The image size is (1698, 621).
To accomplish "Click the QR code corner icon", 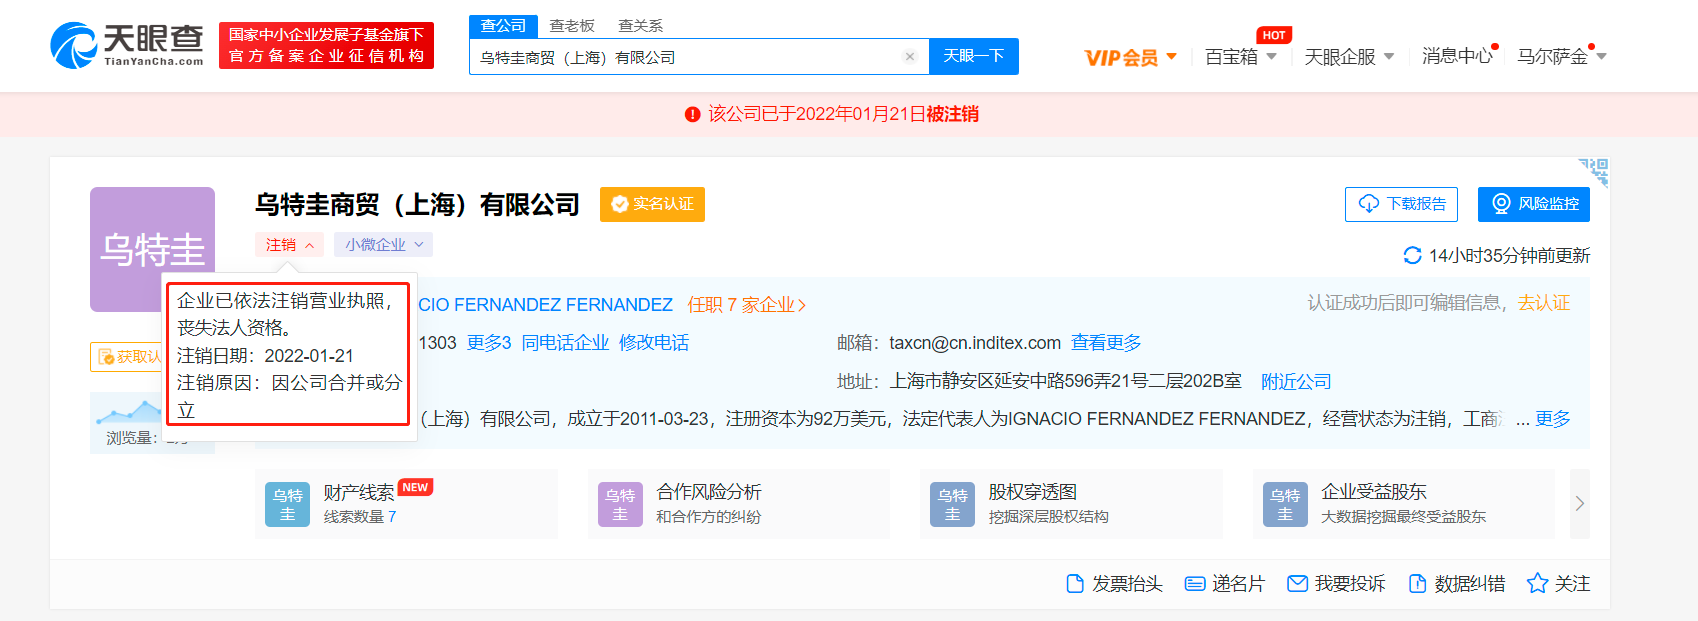I will (1594, 172).
